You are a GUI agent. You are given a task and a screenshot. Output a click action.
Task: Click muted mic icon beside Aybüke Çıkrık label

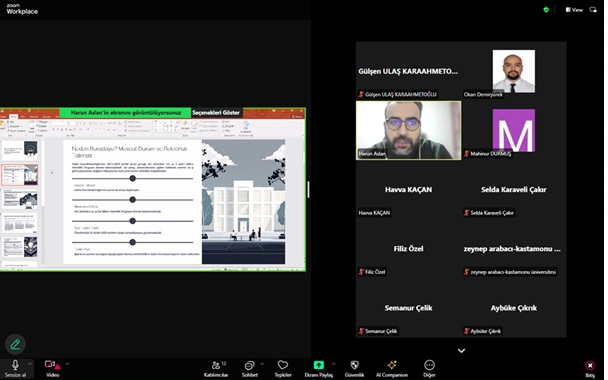tap(466, 331)
